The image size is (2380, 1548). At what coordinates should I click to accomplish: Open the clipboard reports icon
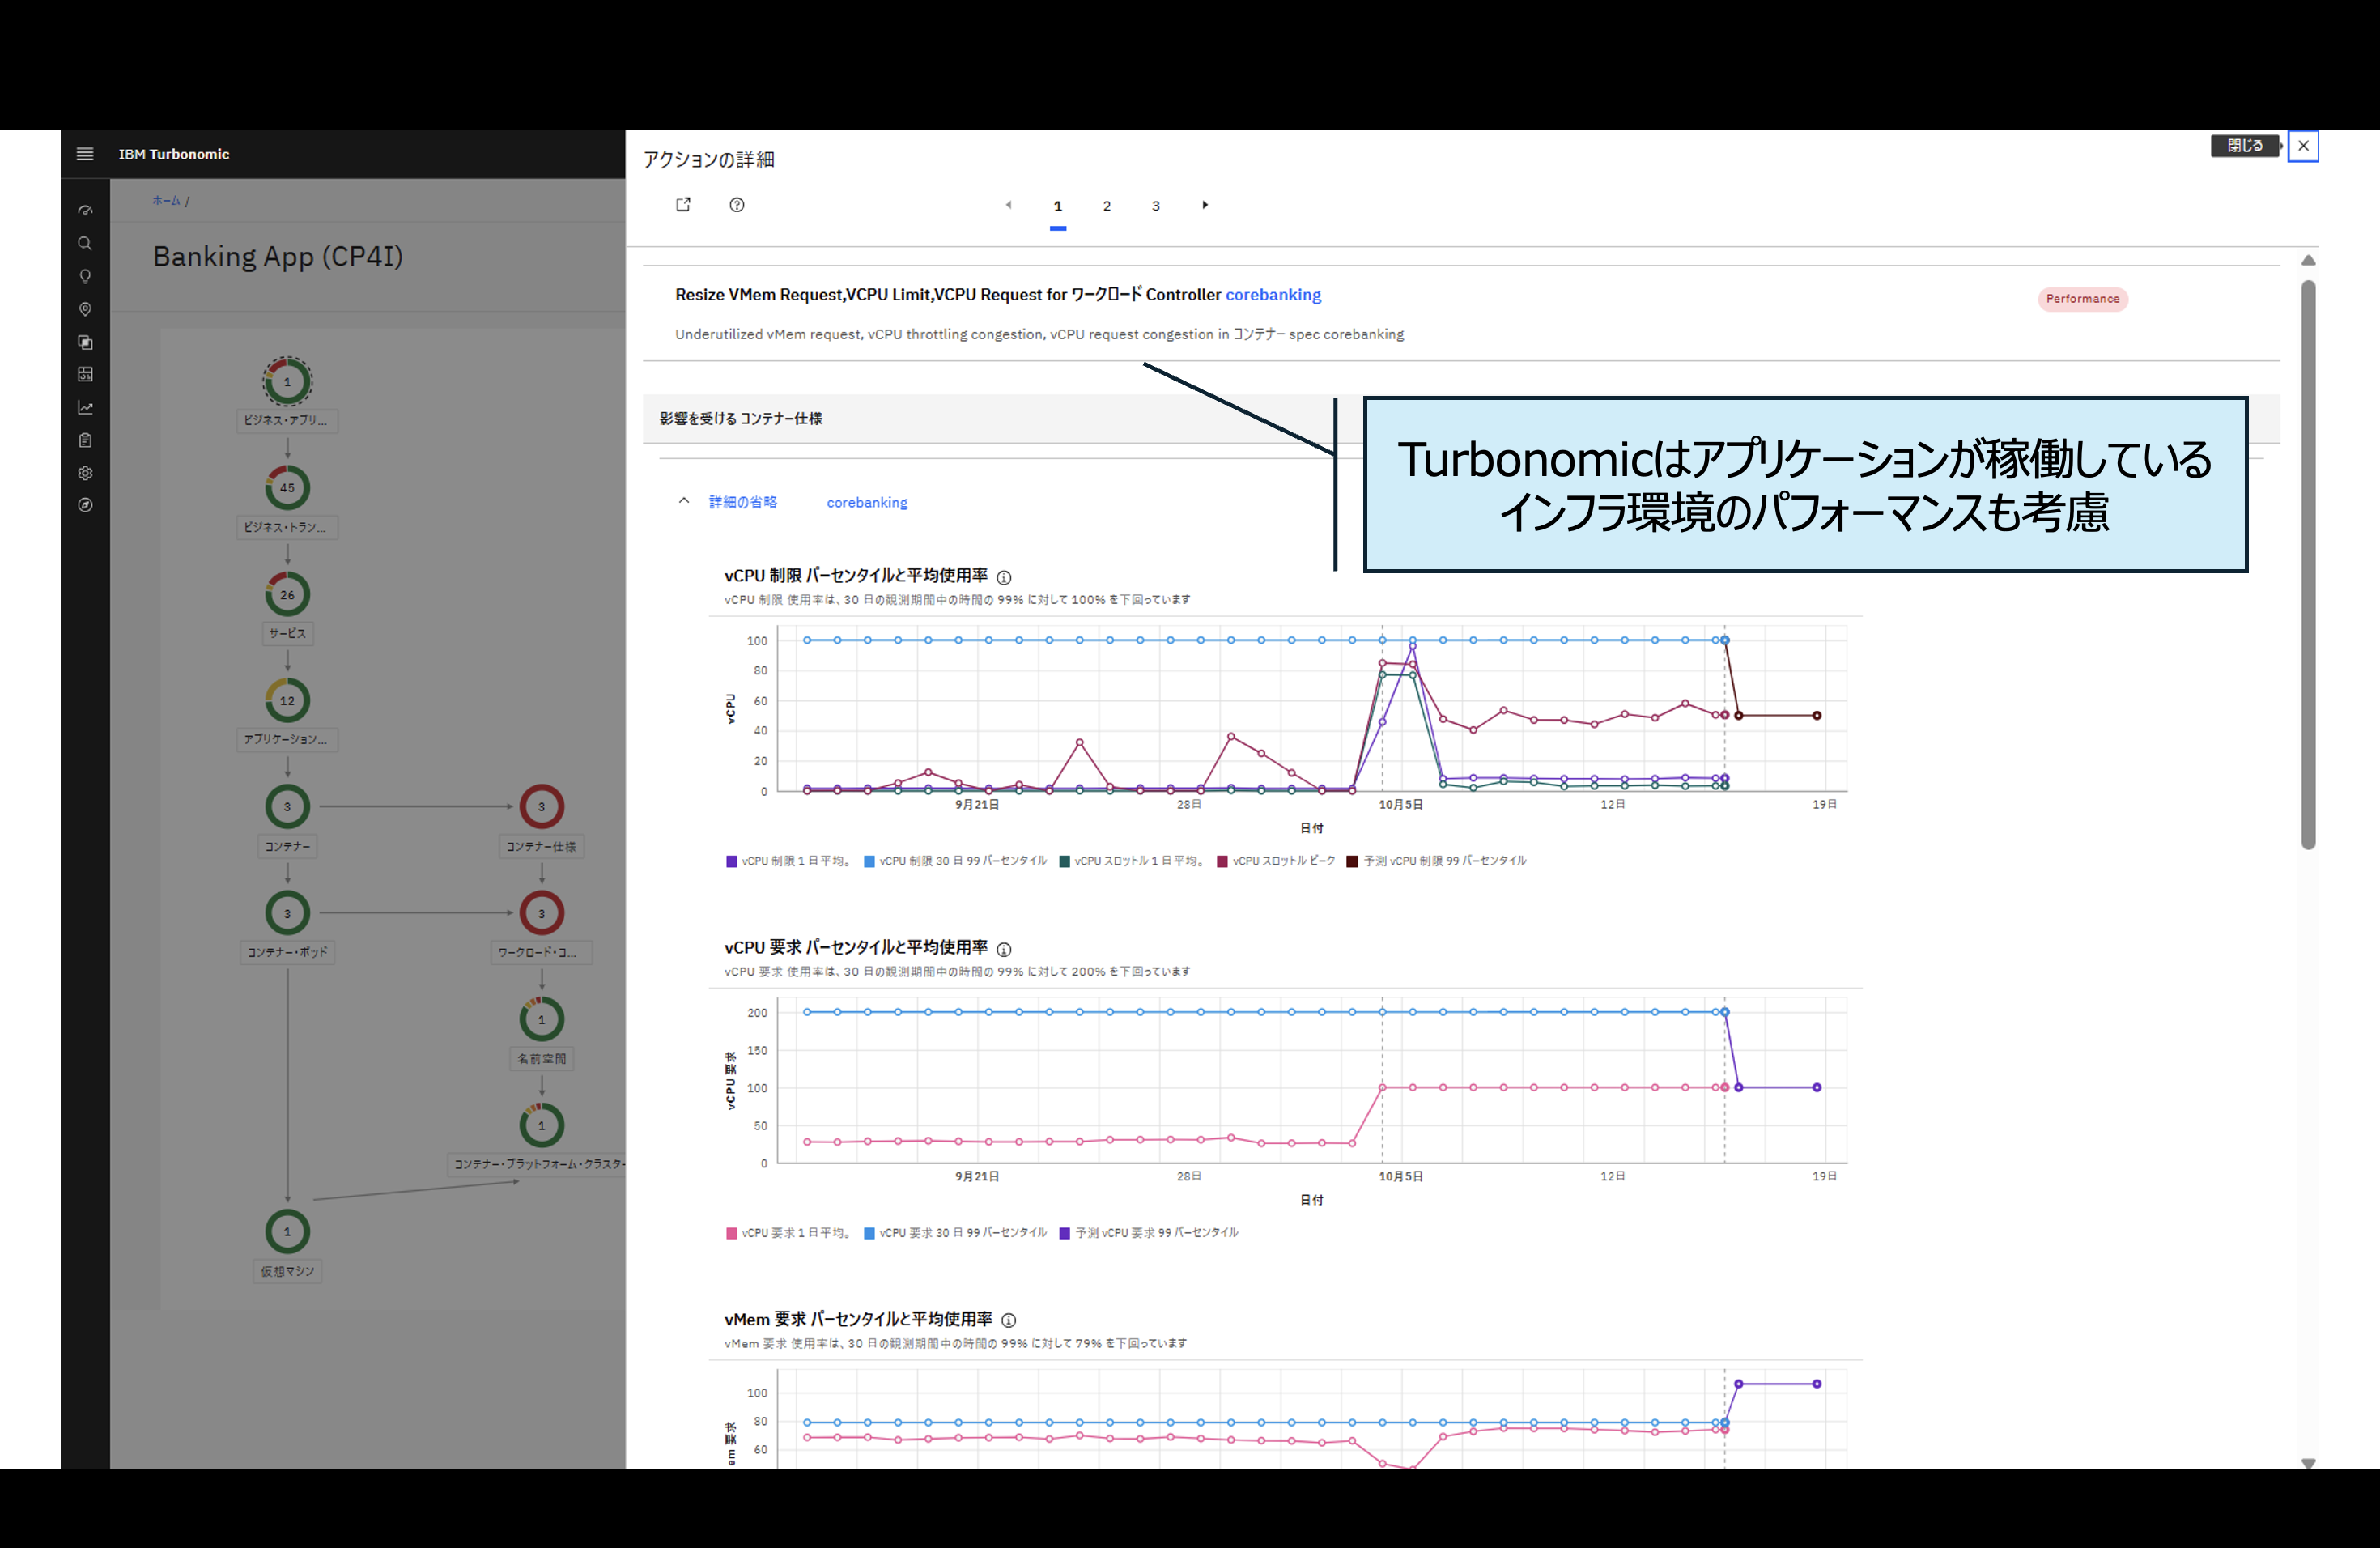tap(85, 439)
